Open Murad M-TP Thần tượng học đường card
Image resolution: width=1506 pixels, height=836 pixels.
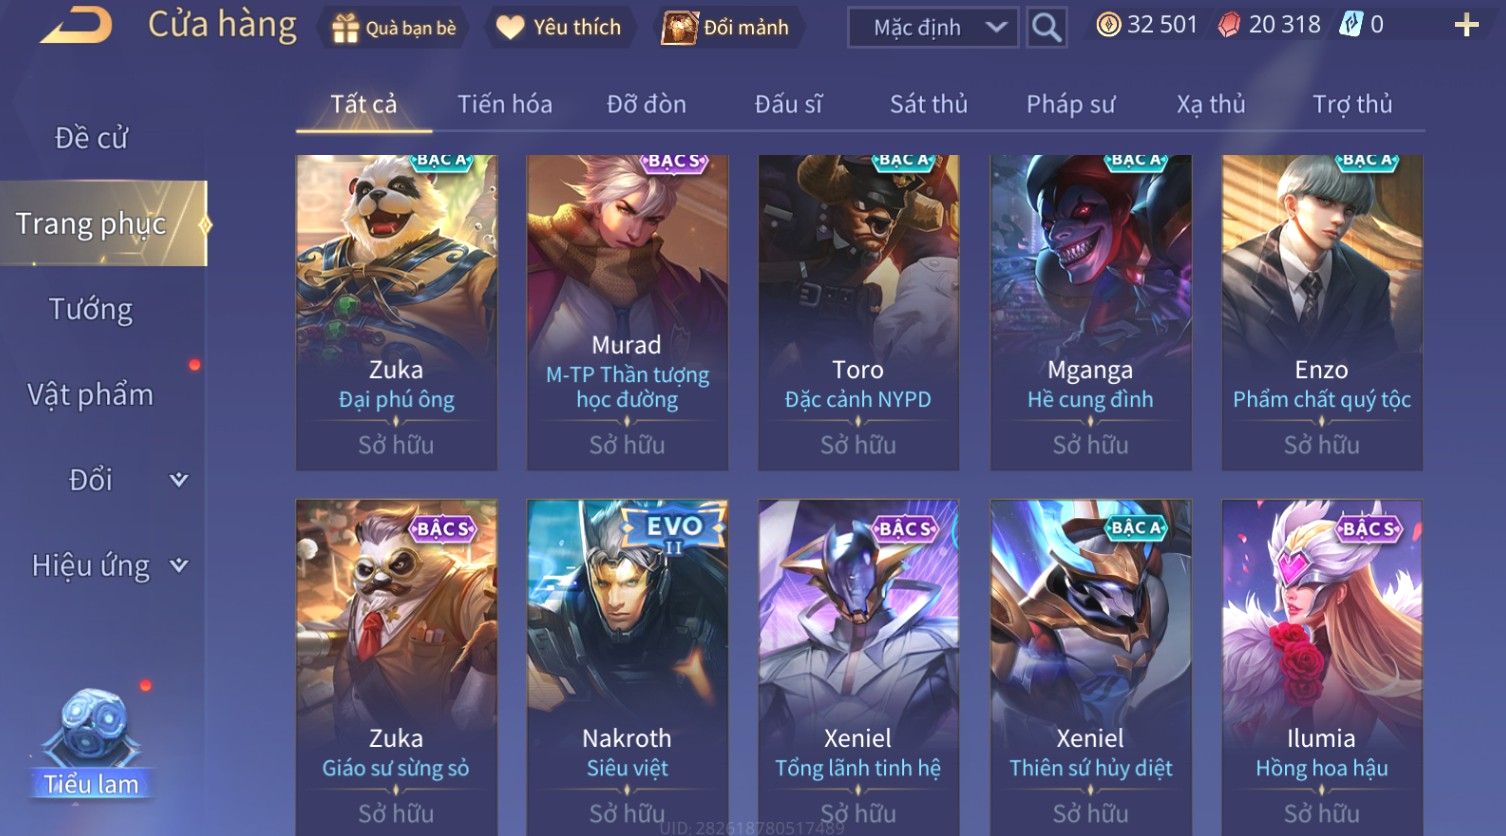[627, 313]
